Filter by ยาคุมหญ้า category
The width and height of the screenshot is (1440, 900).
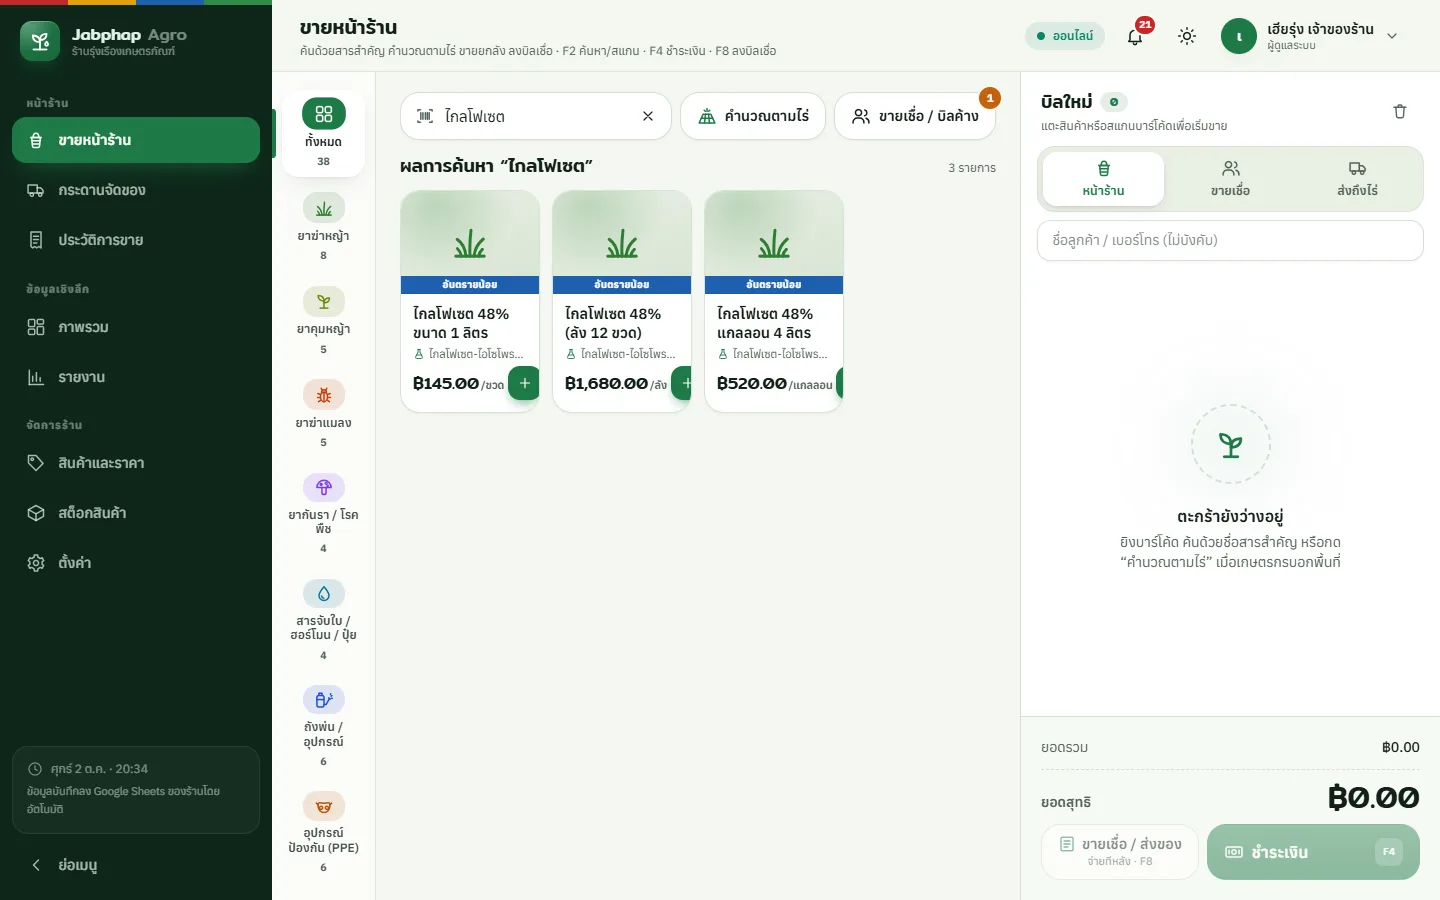pos(323,321)
